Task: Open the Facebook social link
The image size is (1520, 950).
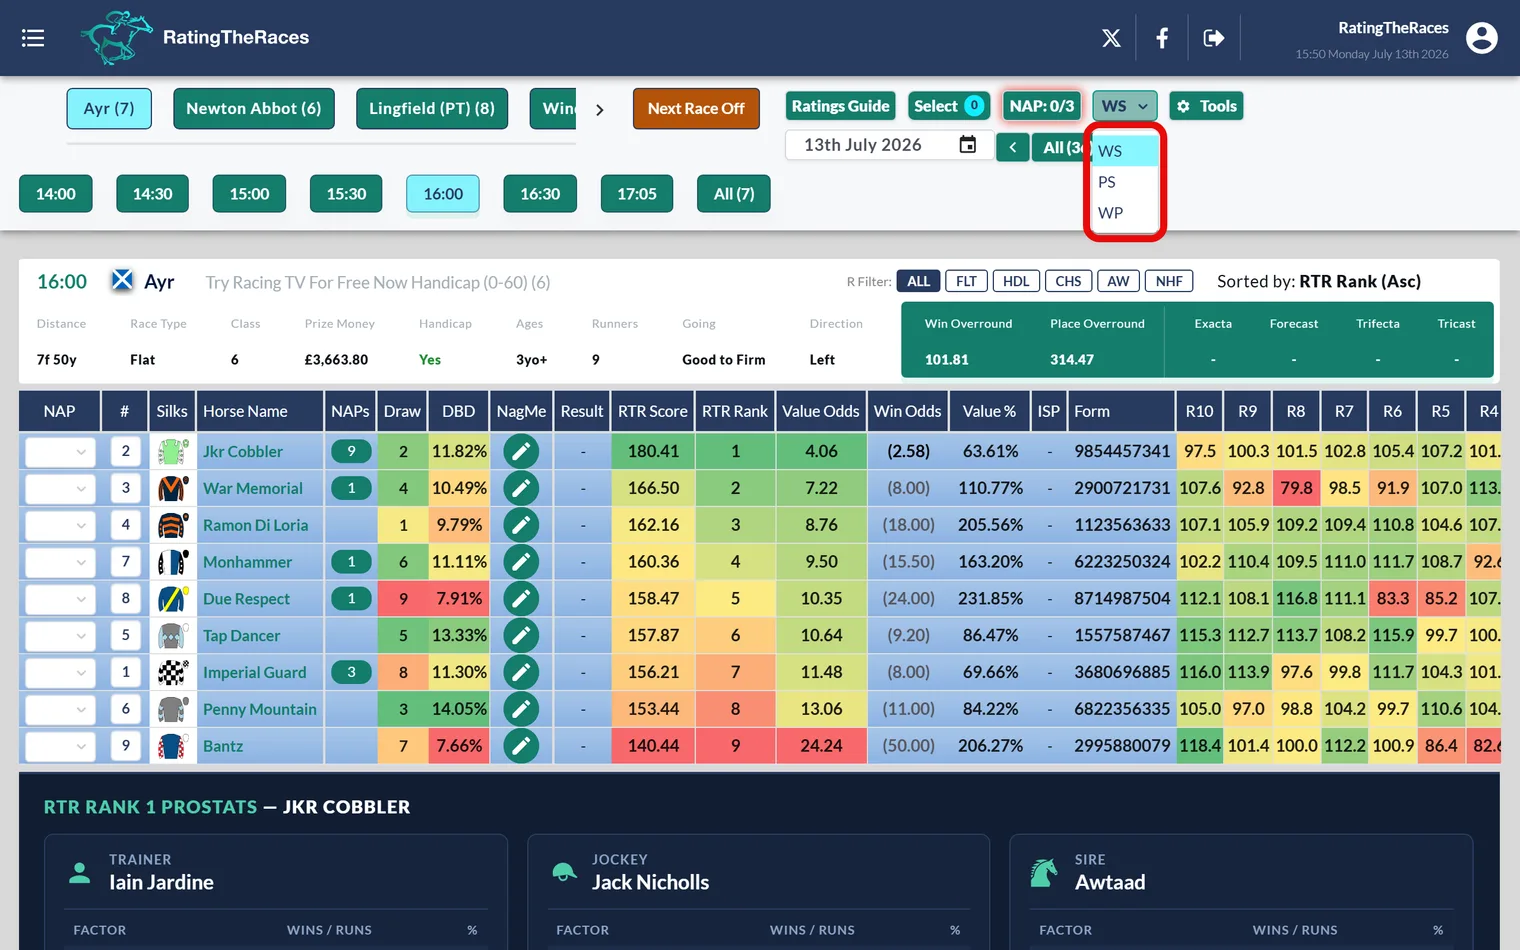Action: coord(1162,38)
